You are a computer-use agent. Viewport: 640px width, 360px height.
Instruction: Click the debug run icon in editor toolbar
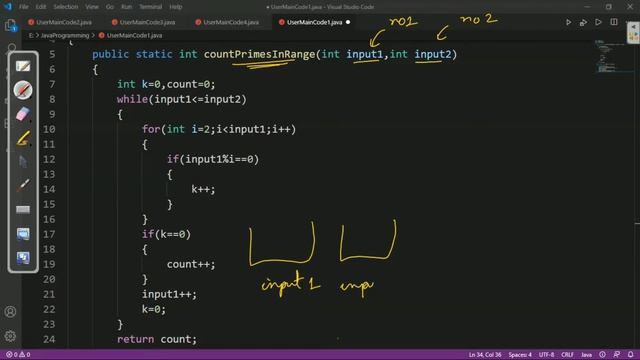tap(583, 22)
